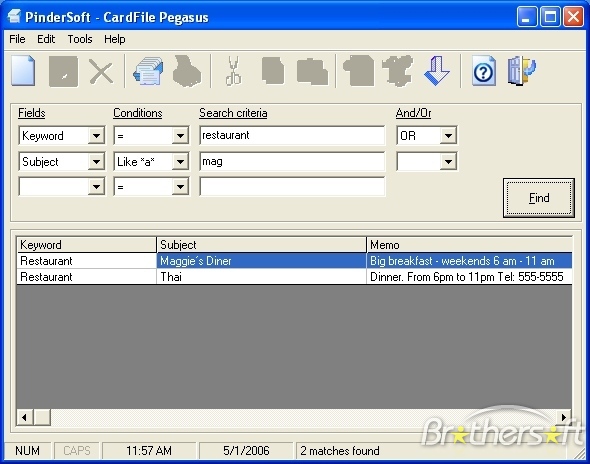
Task: Expand the Like *a* condition dropdown
Action: [180, 162]
